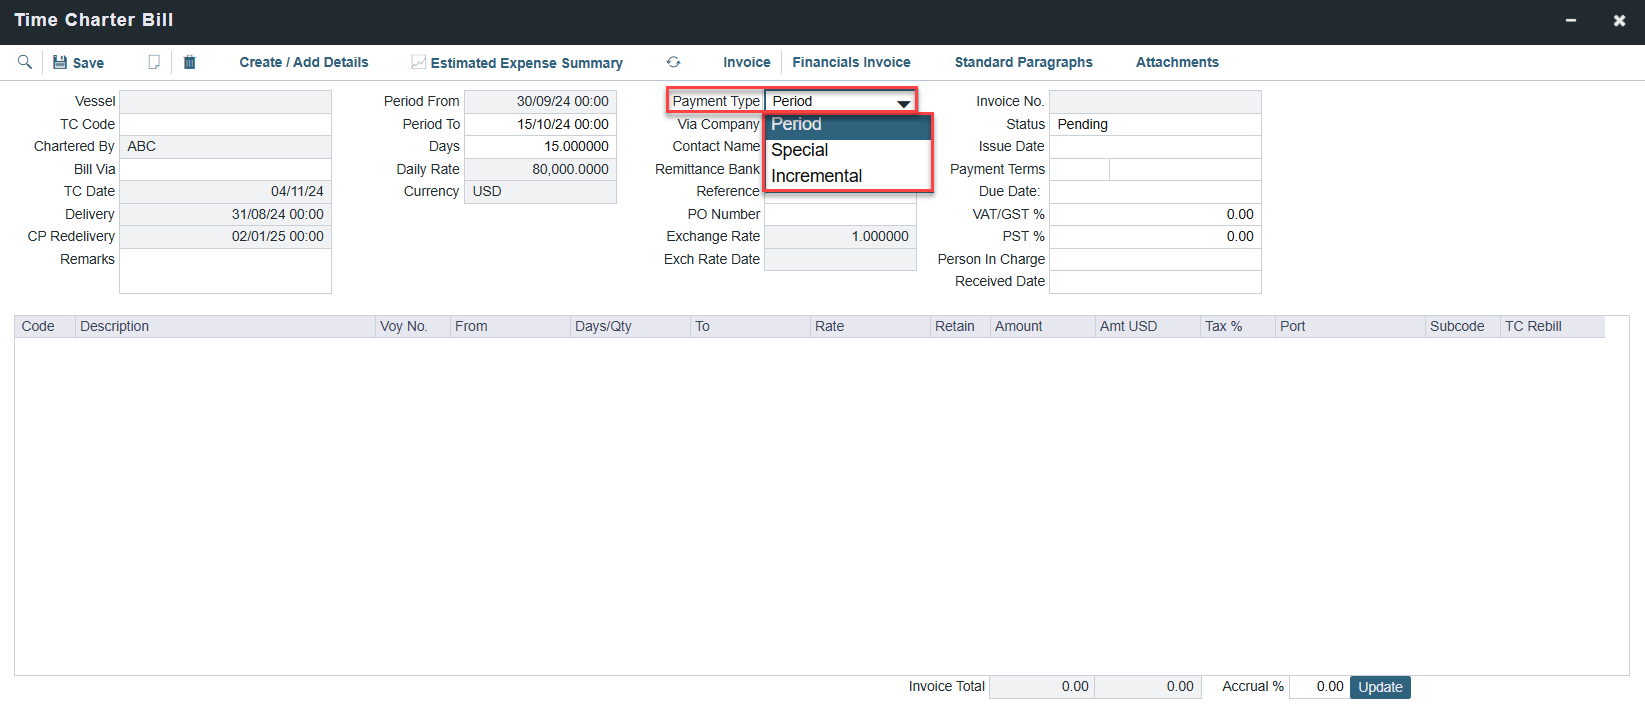The height and width of the screenshot is (711, 1645).
Task: Click the Financials Invoice button
Action: click(x=851, y=62)
